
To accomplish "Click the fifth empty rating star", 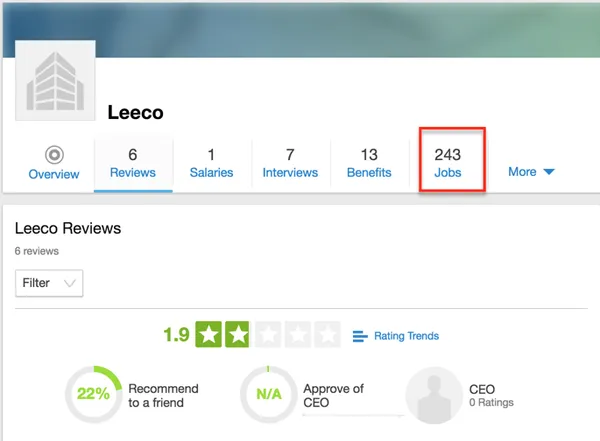I will (327, 335).
